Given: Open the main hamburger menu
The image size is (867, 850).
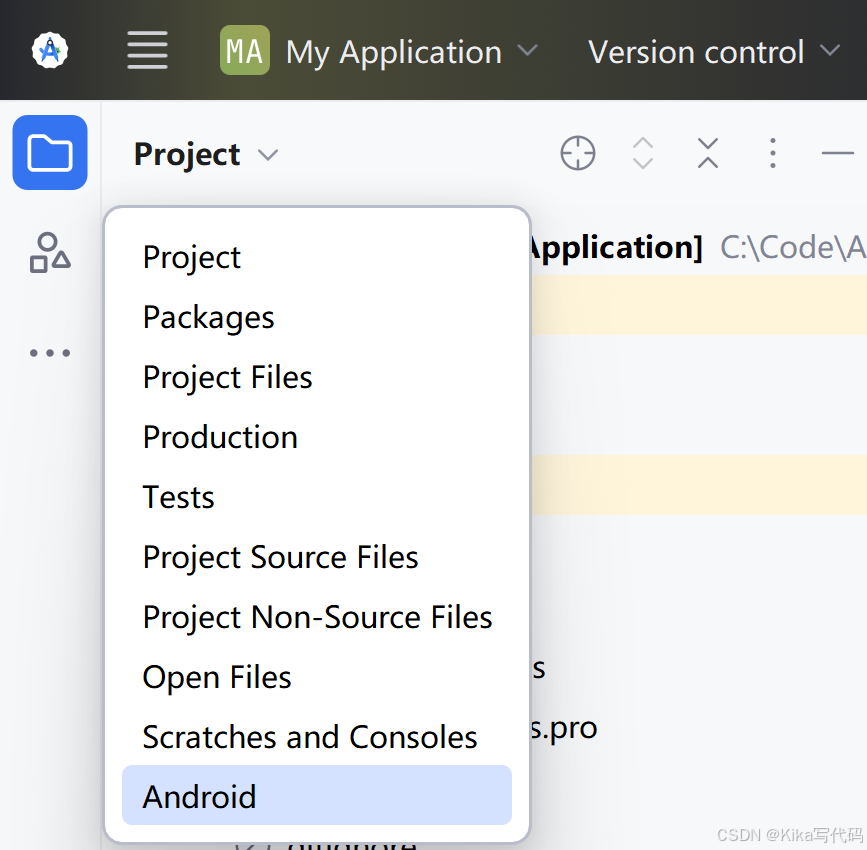Looking at the screenshot, I should [147, 50].
